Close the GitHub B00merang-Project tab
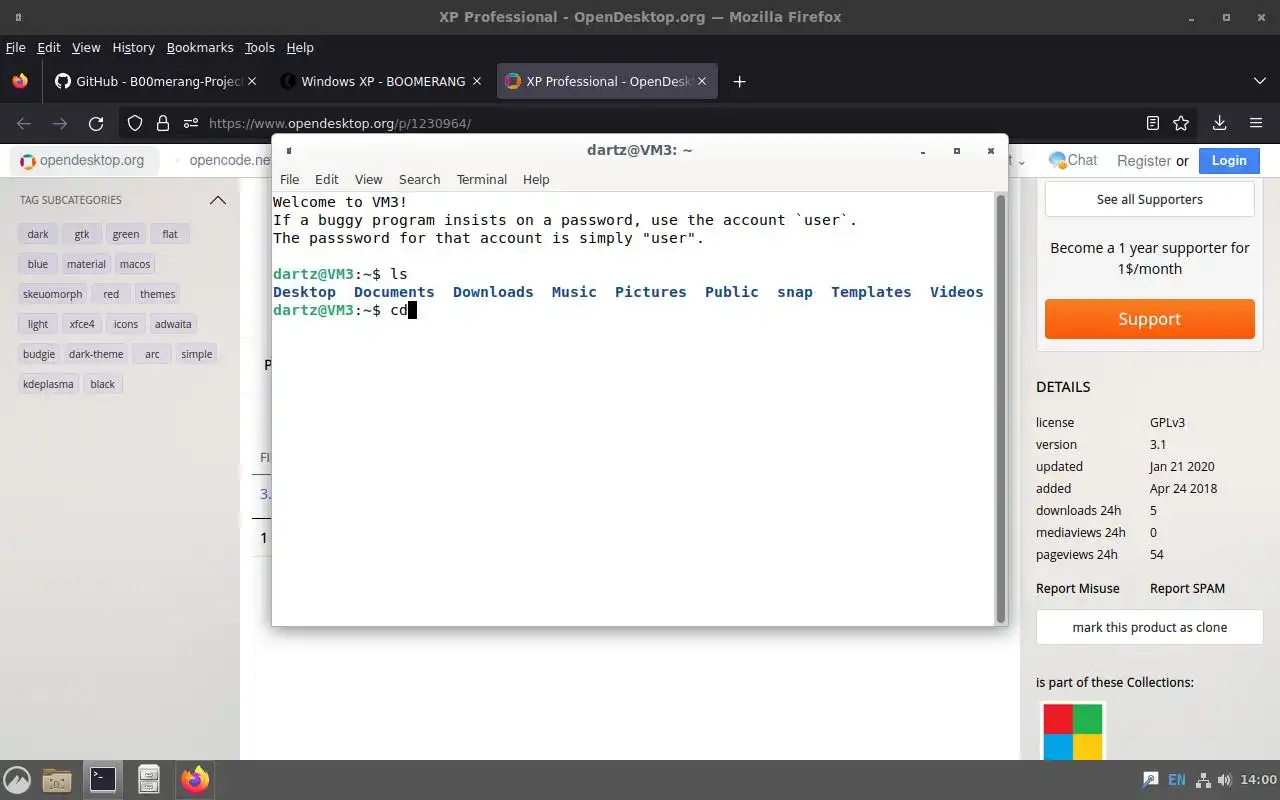 point(251,81)
